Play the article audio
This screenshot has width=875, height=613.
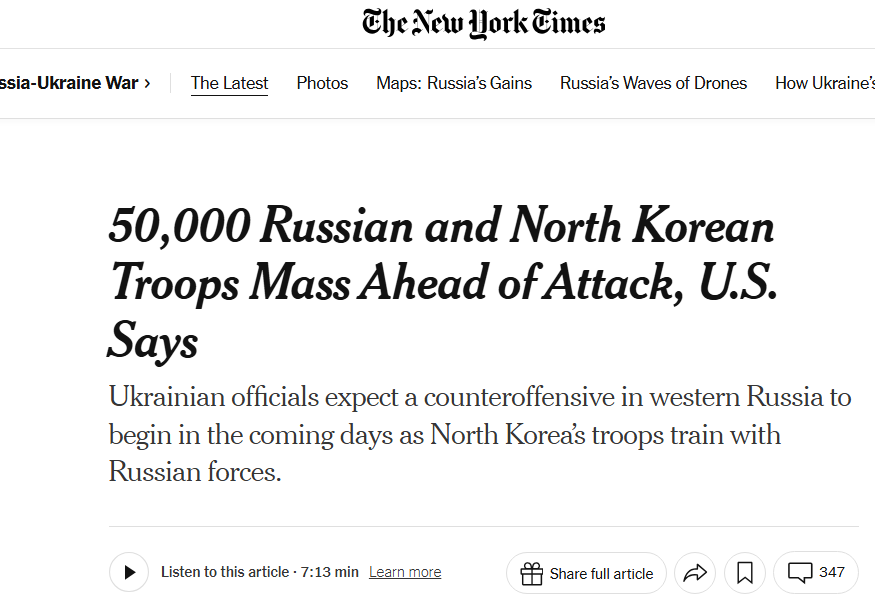[129, 572]
